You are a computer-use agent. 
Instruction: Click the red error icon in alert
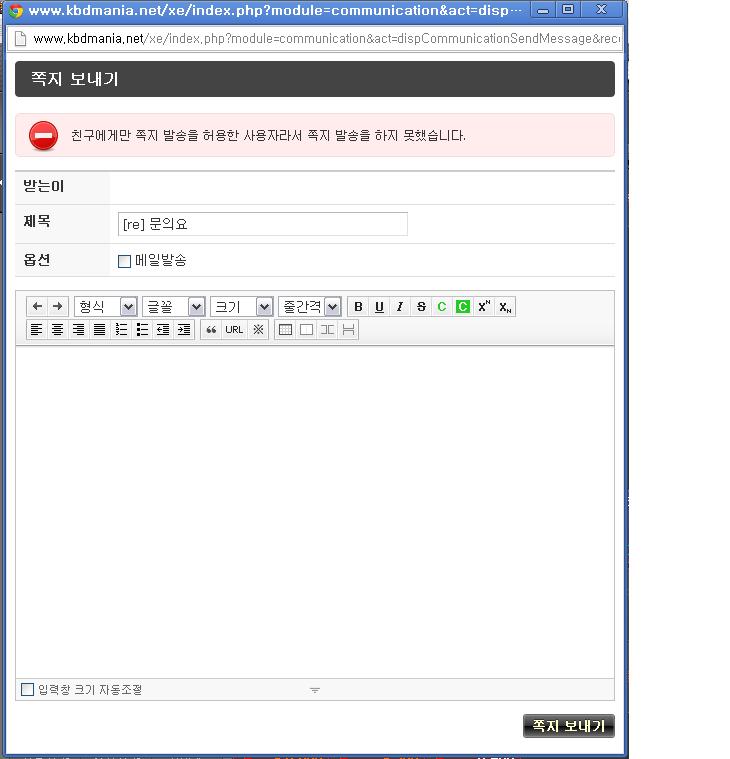[x=43, y=136]
